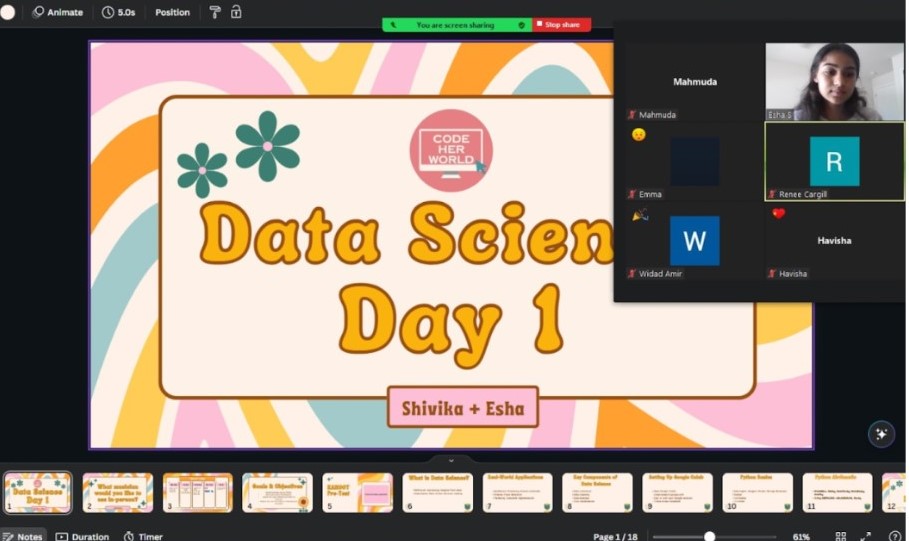
Task: Open the Position menu
Action: click(172, 12)
